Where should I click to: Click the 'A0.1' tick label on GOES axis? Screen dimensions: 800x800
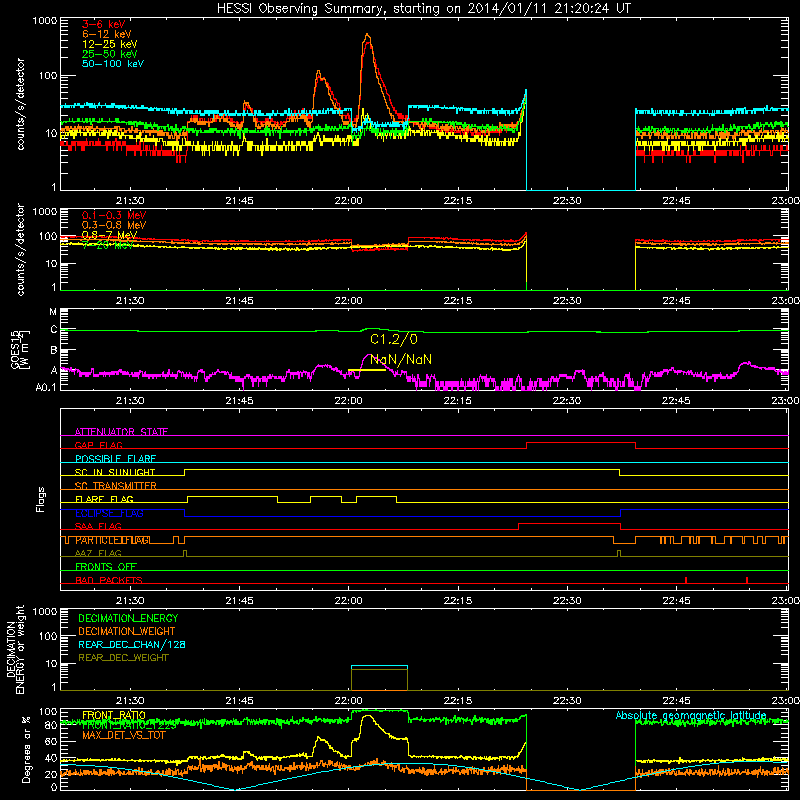click(x=46, y=388)
